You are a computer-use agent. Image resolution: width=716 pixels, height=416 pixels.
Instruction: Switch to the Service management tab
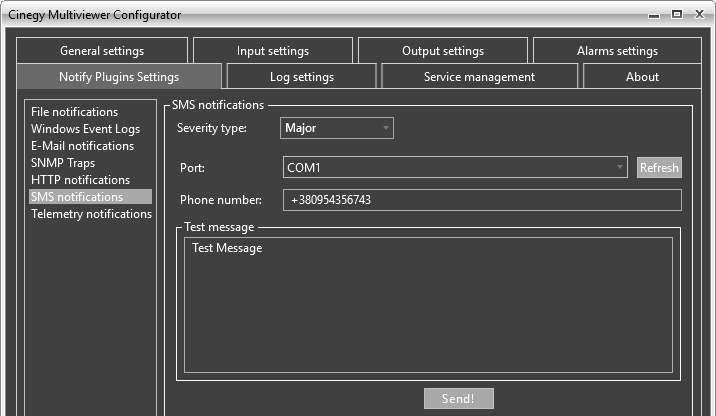tap(479, 77)
